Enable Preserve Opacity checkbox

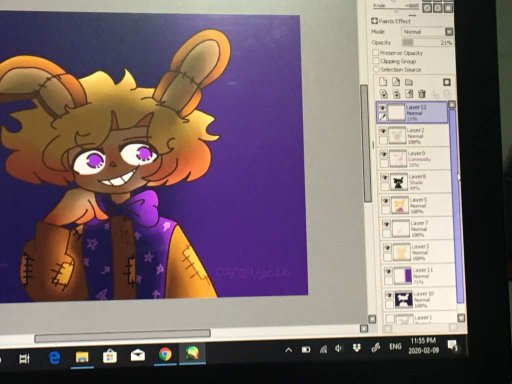376,52
